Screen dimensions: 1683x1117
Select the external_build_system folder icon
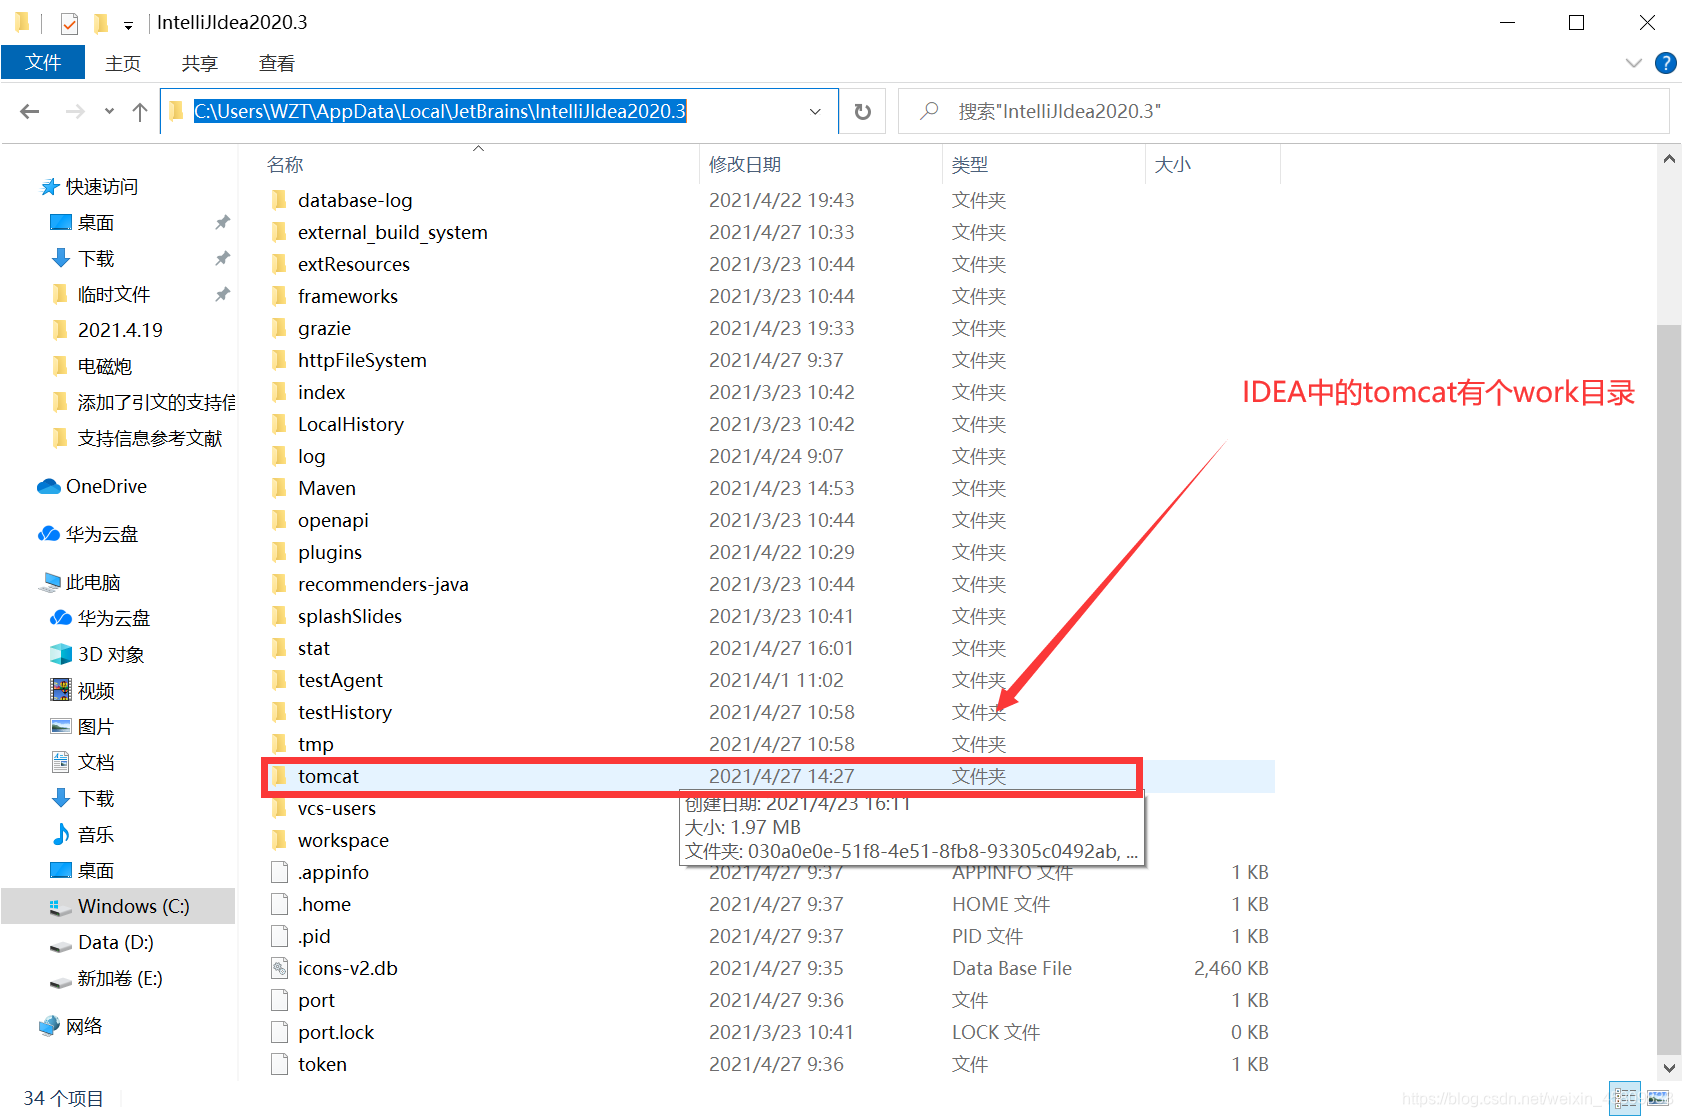tap(279, 232)
